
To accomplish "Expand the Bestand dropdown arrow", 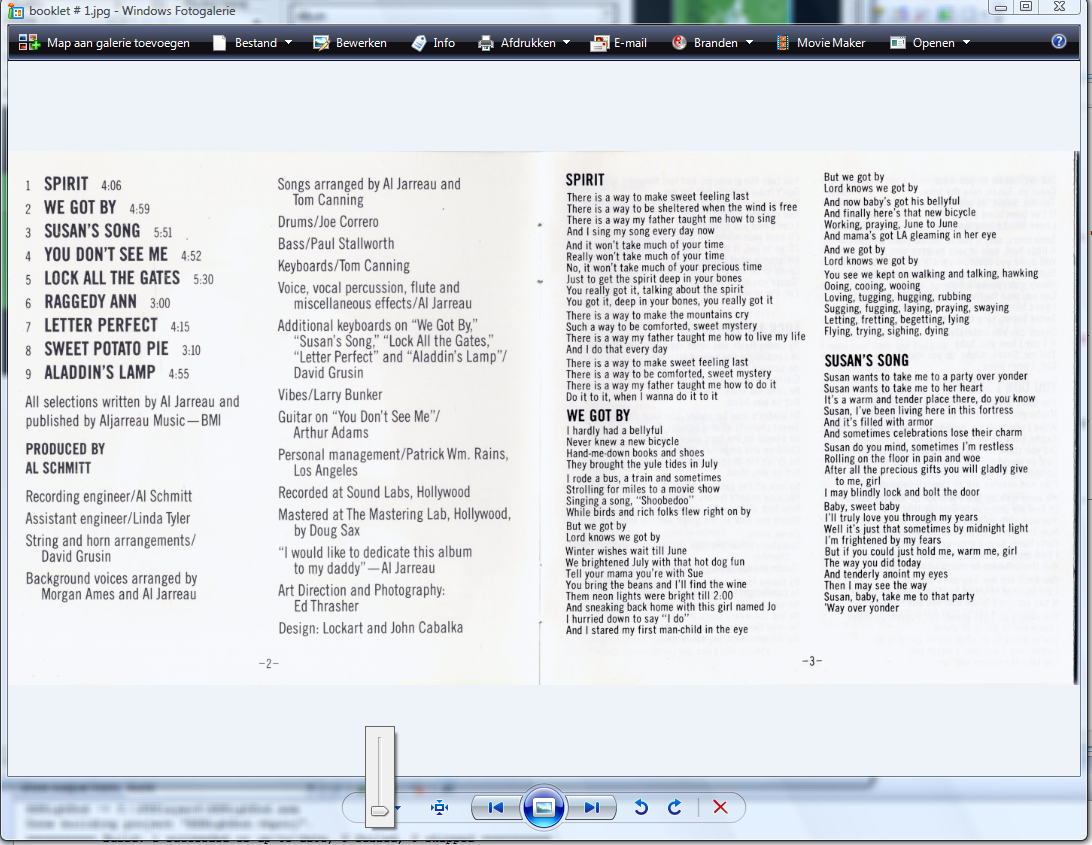I will point(288,42).
